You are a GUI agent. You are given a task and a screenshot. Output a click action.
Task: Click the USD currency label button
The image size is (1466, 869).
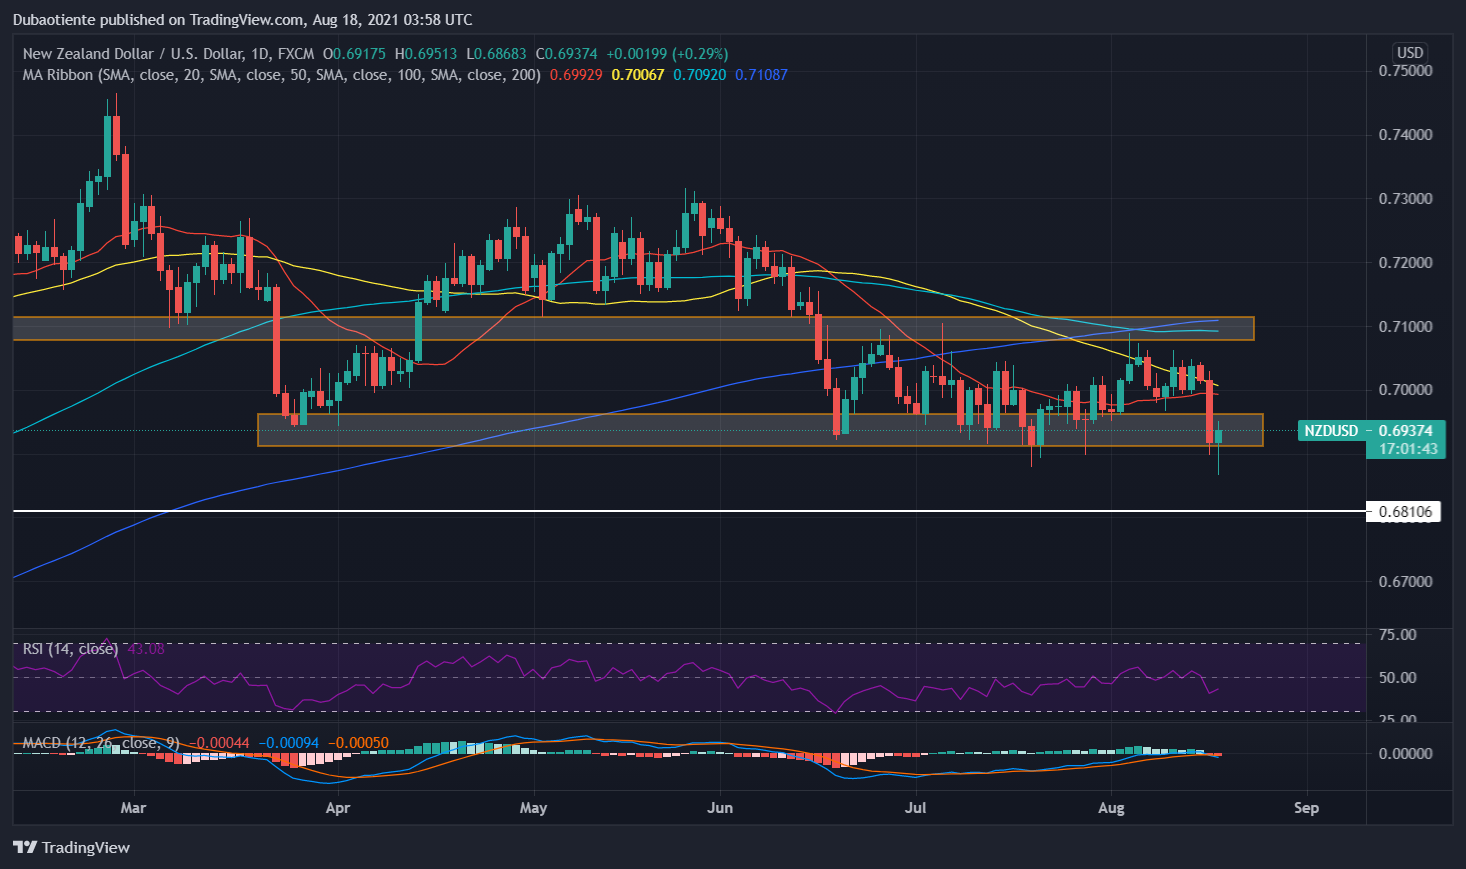click(1410, 53)
